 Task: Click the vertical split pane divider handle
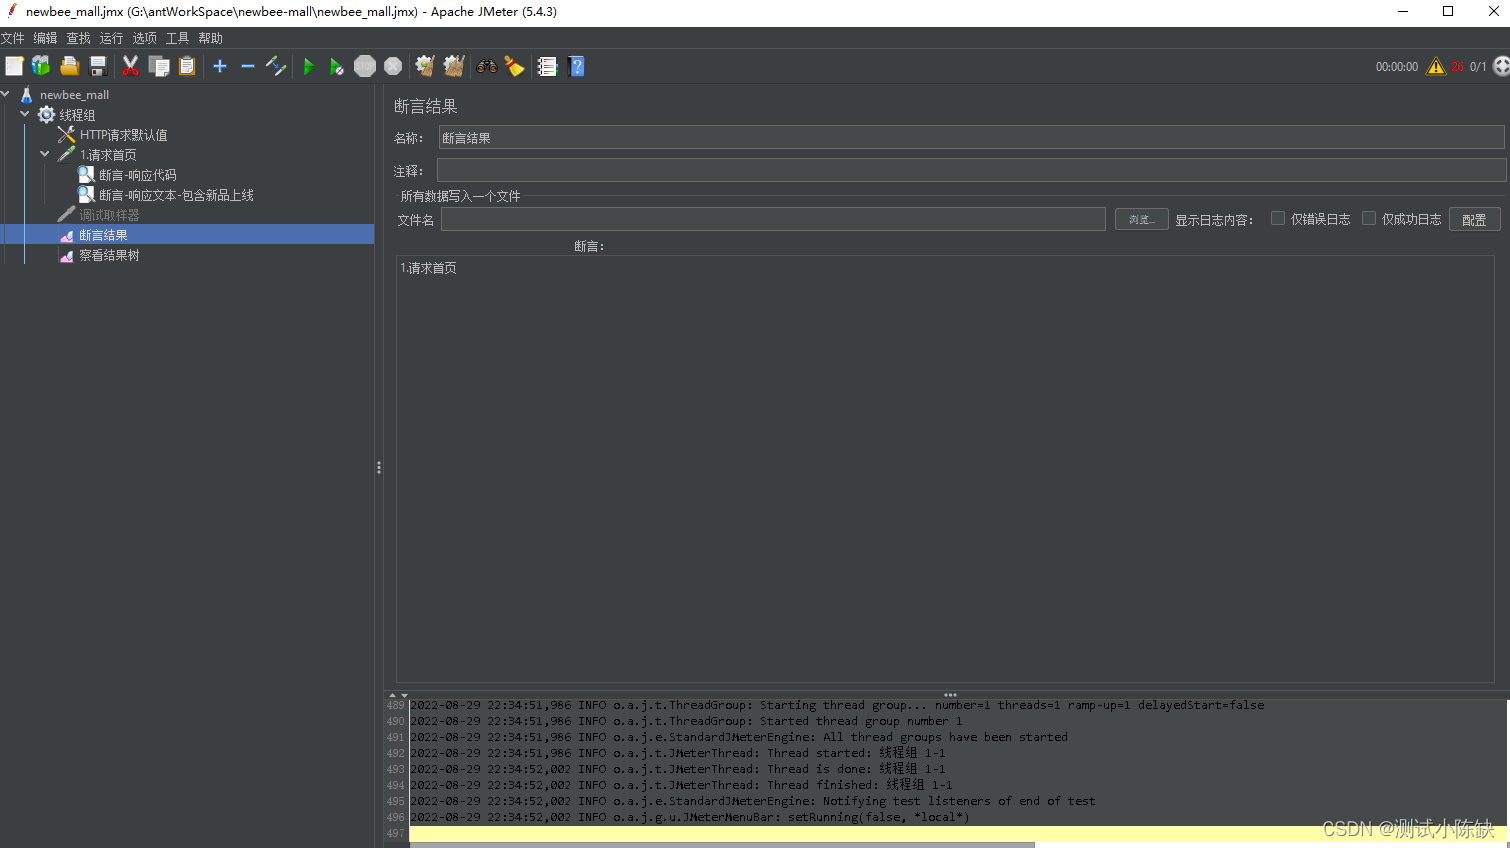pos(379,467)
